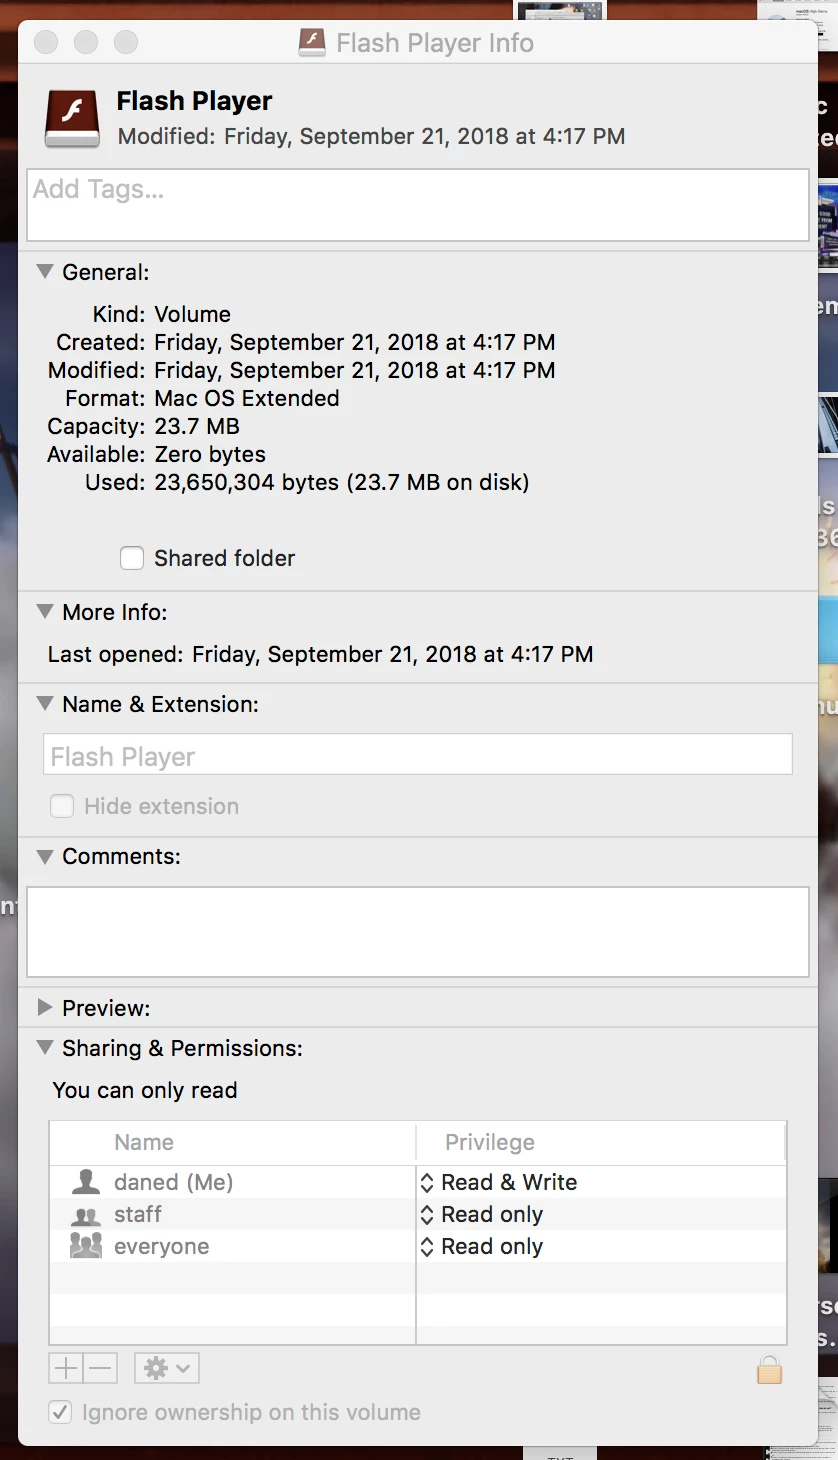The height and width of the screenshot is (1460, 838).
Task: Close the Flash Player Info window
Action: tap(47, 42)
